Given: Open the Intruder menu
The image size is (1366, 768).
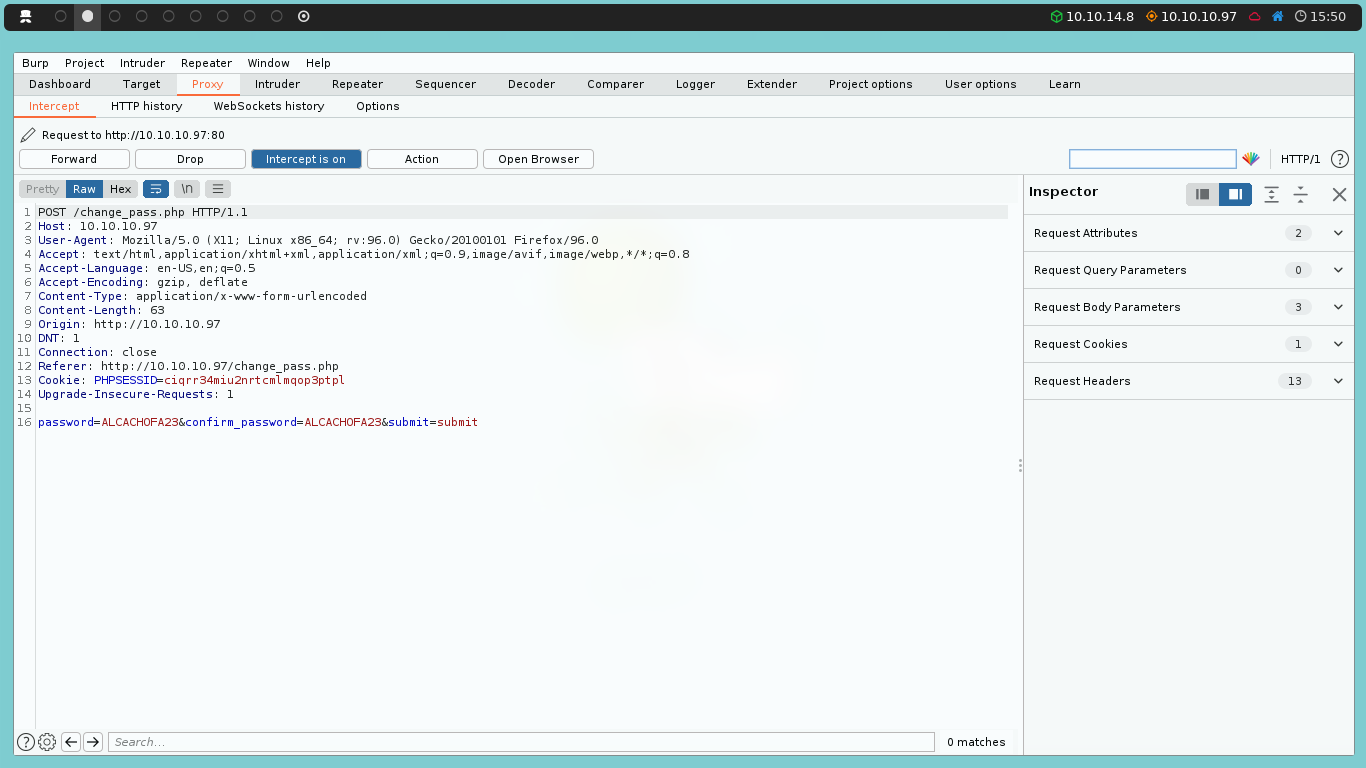Looking at the screenshot, I should [x=142, y=63].
